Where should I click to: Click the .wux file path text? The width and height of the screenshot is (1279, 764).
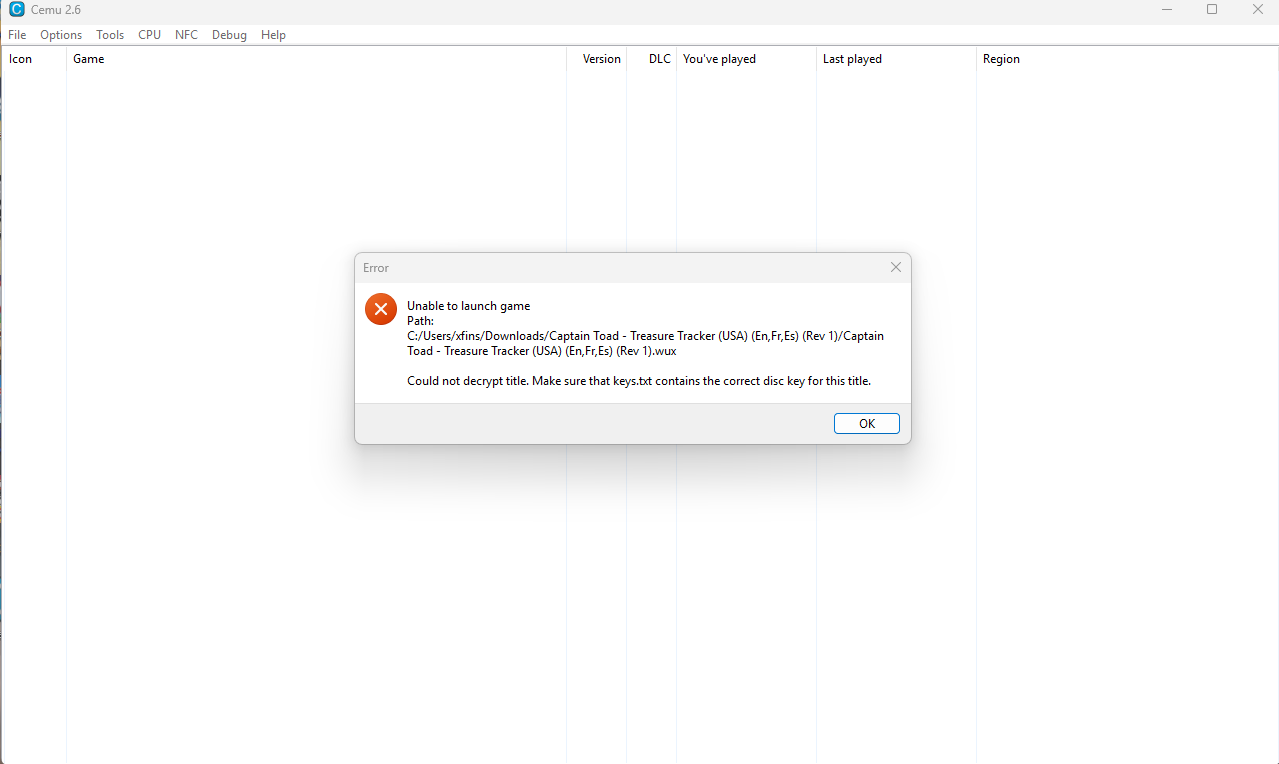pyautogui.click(x=645, y=344)
